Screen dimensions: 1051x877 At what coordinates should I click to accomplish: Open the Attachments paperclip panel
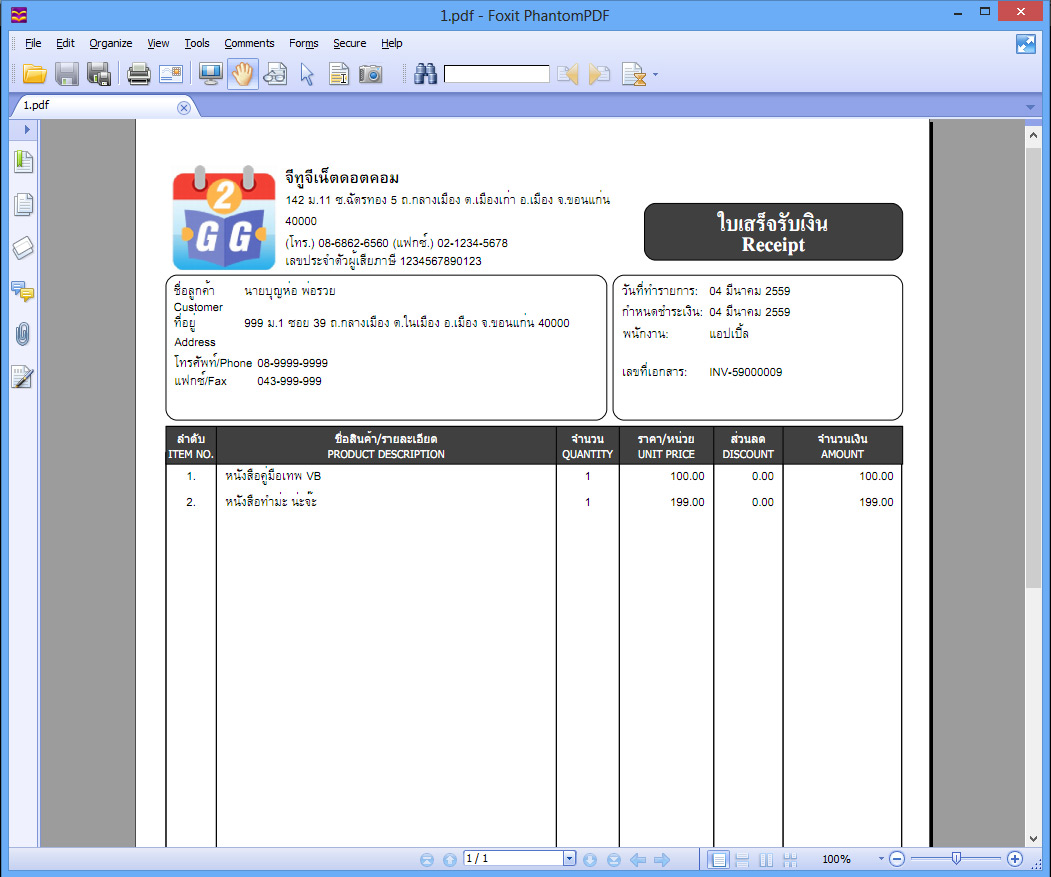coord(23,334)
